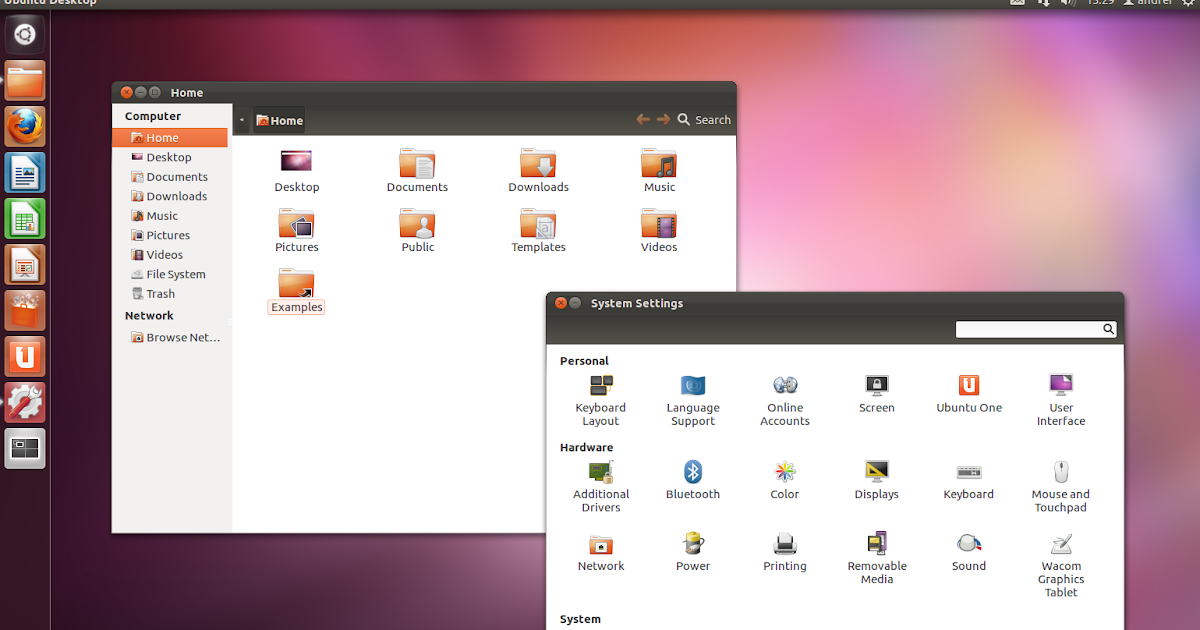The width and height of the screenshot is (1200, 630).
Task: Open the session gear menu
Action: coord(1189,3)
